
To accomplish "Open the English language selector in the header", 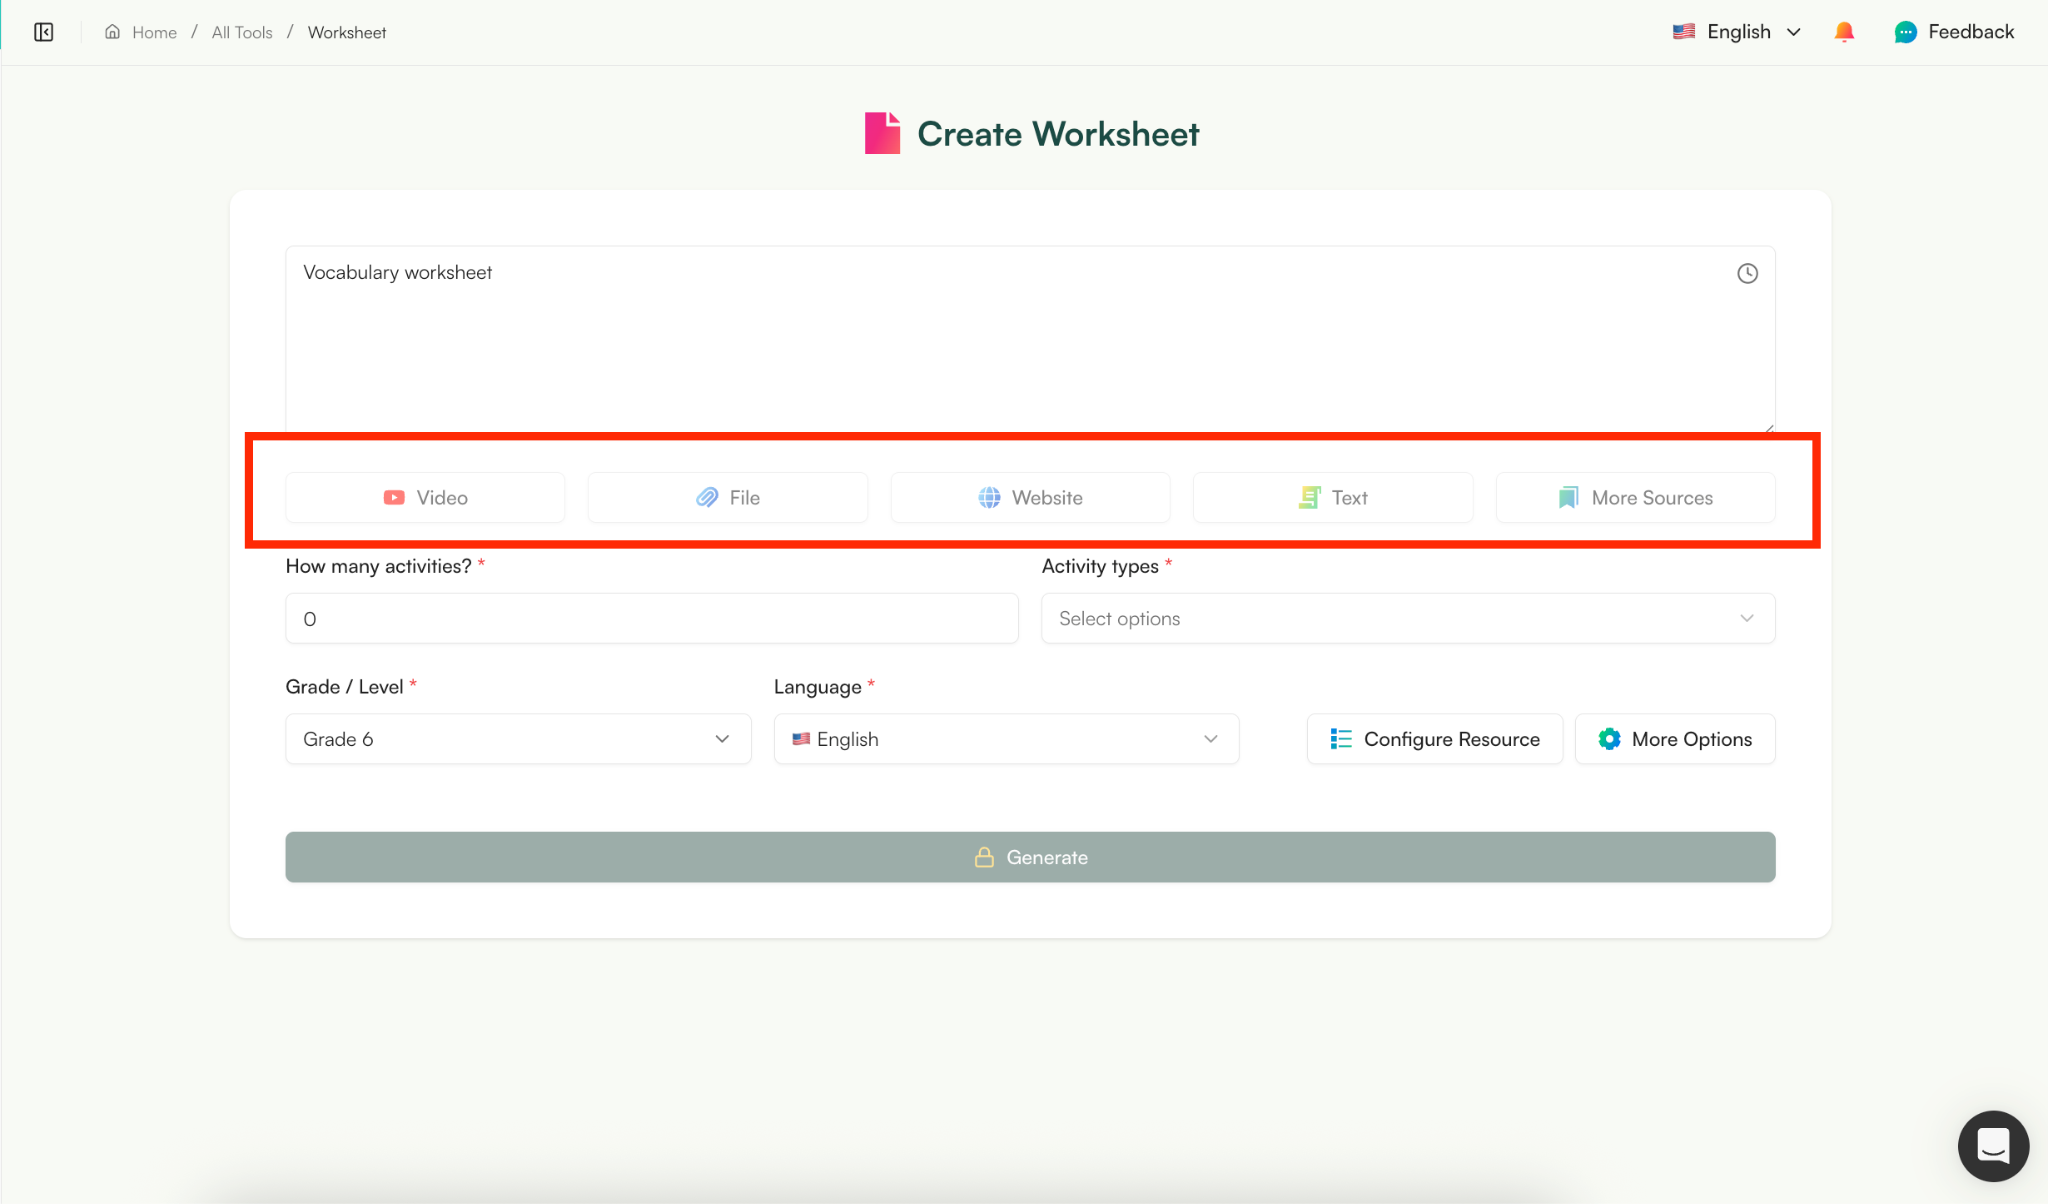I will (x=1737, y=31).
